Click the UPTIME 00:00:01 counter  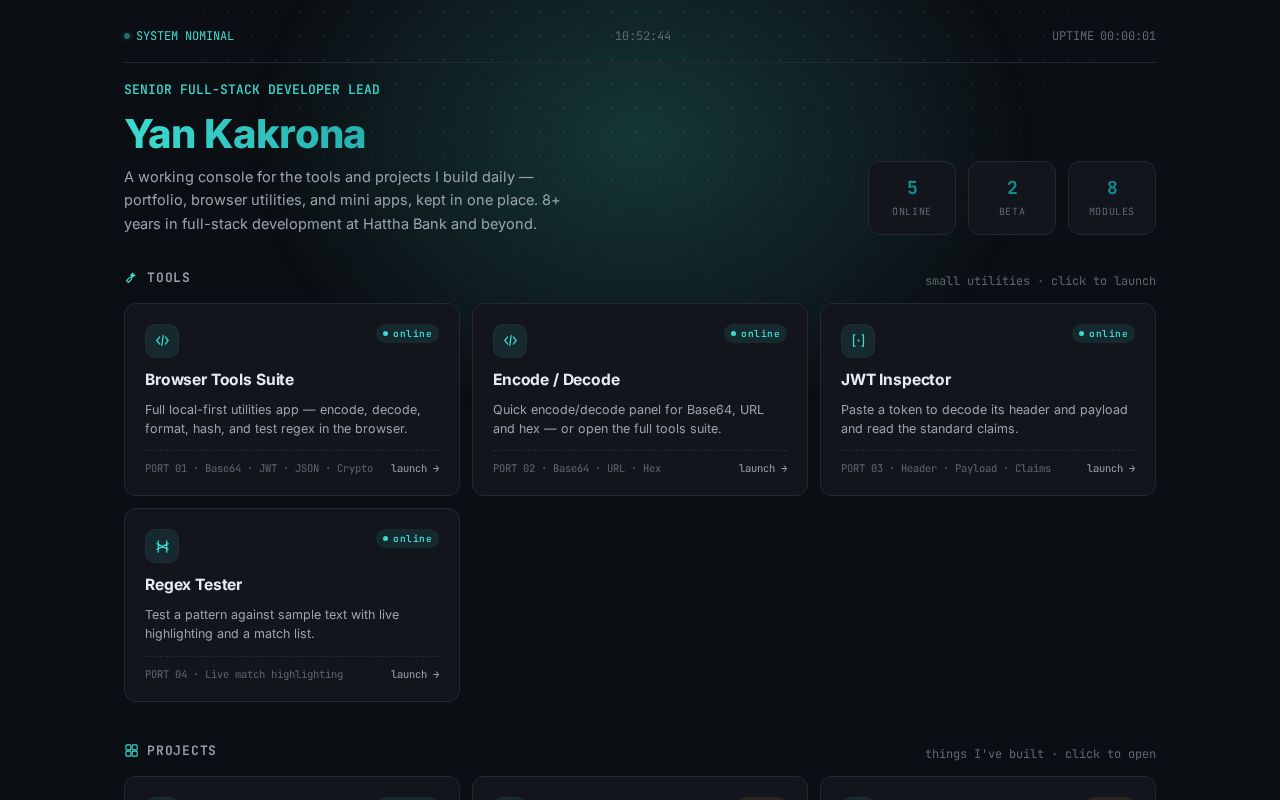[1104, 36]
